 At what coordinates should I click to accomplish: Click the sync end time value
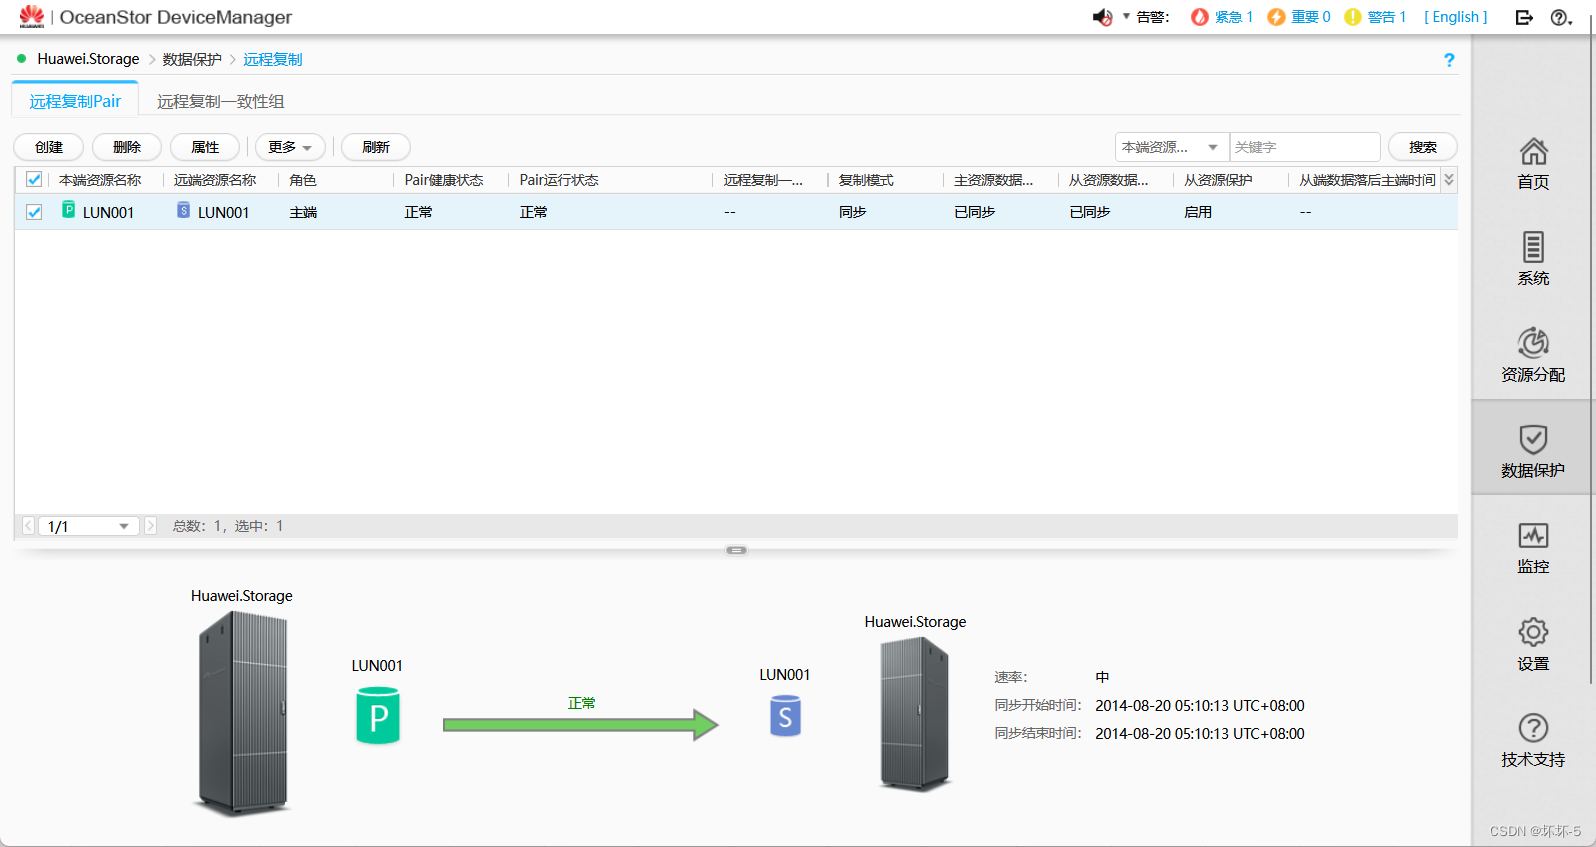(x=1199, y=734)
